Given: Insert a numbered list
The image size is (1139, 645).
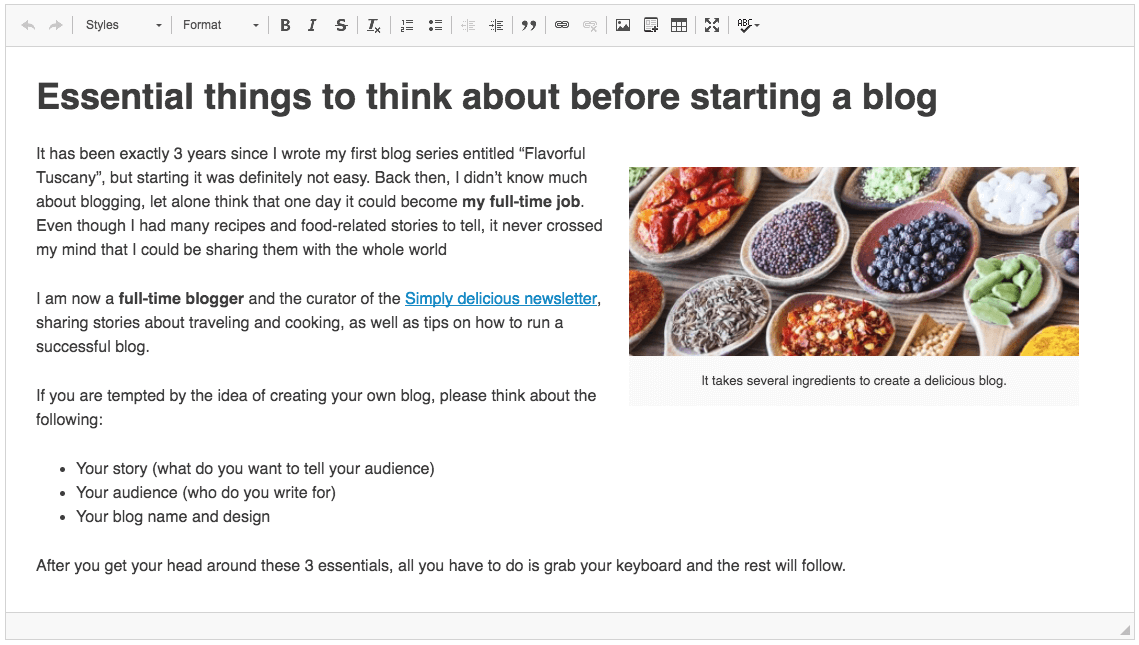Looking at the screenshot, I should (407, 25).
